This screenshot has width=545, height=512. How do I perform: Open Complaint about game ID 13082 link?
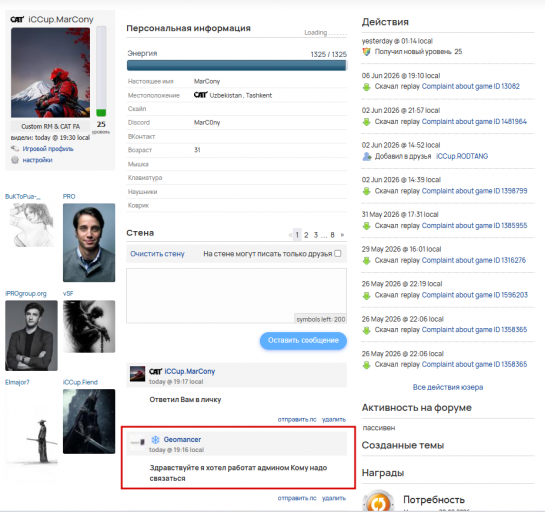point(471,87)
